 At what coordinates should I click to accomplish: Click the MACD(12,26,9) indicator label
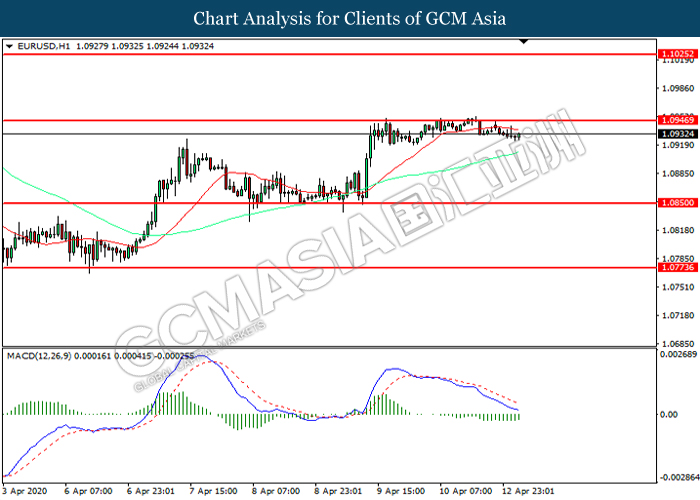(x=39, y=356)
